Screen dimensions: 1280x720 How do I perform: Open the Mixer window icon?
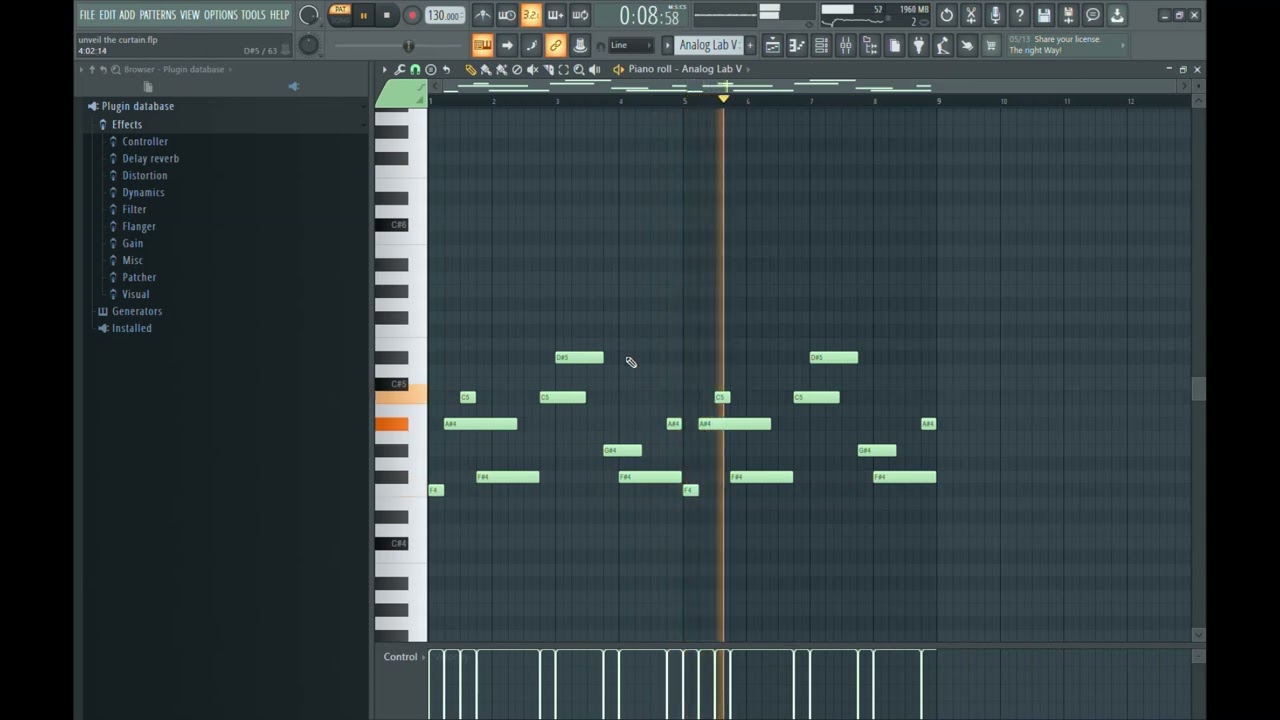pos(846,45)
